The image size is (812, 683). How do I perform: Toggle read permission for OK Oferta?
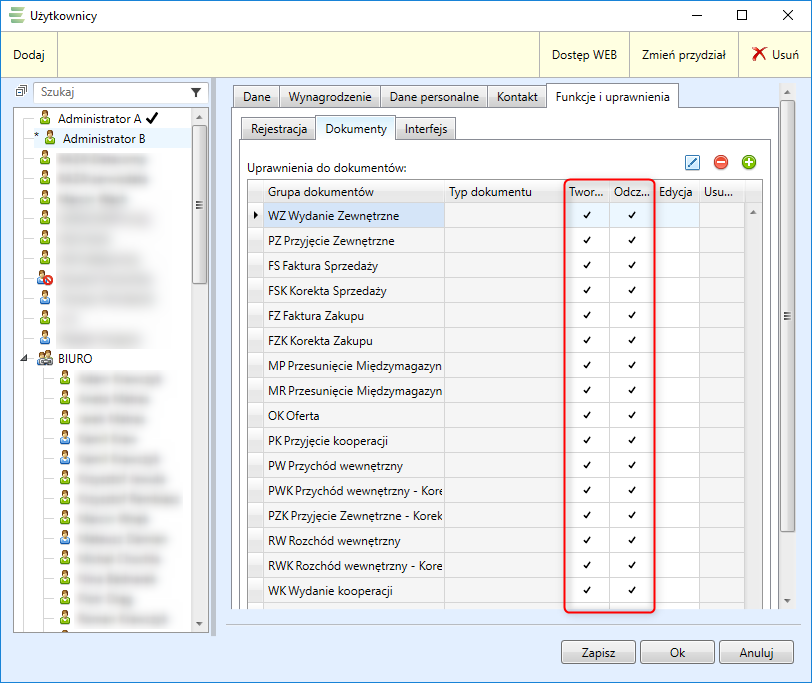coord(632,416)
